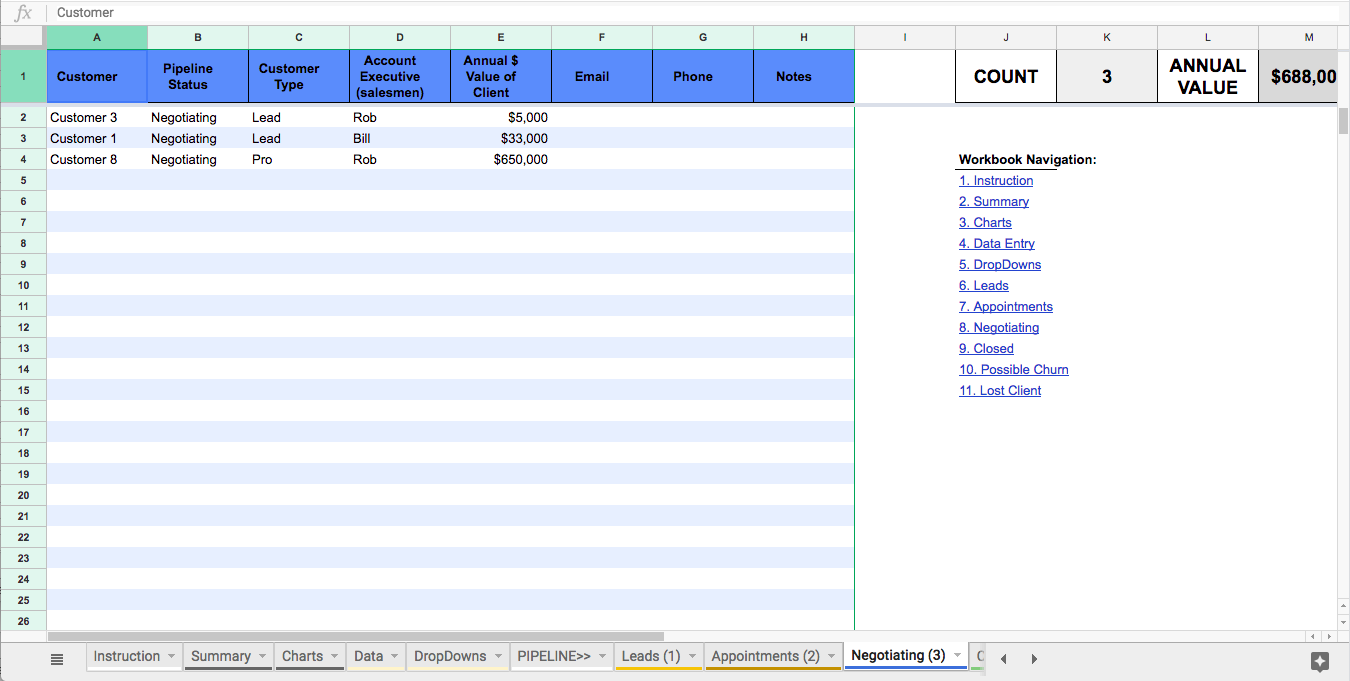Select the $650,000 value cell
The image size is (1350, 681).
point(501,160)
